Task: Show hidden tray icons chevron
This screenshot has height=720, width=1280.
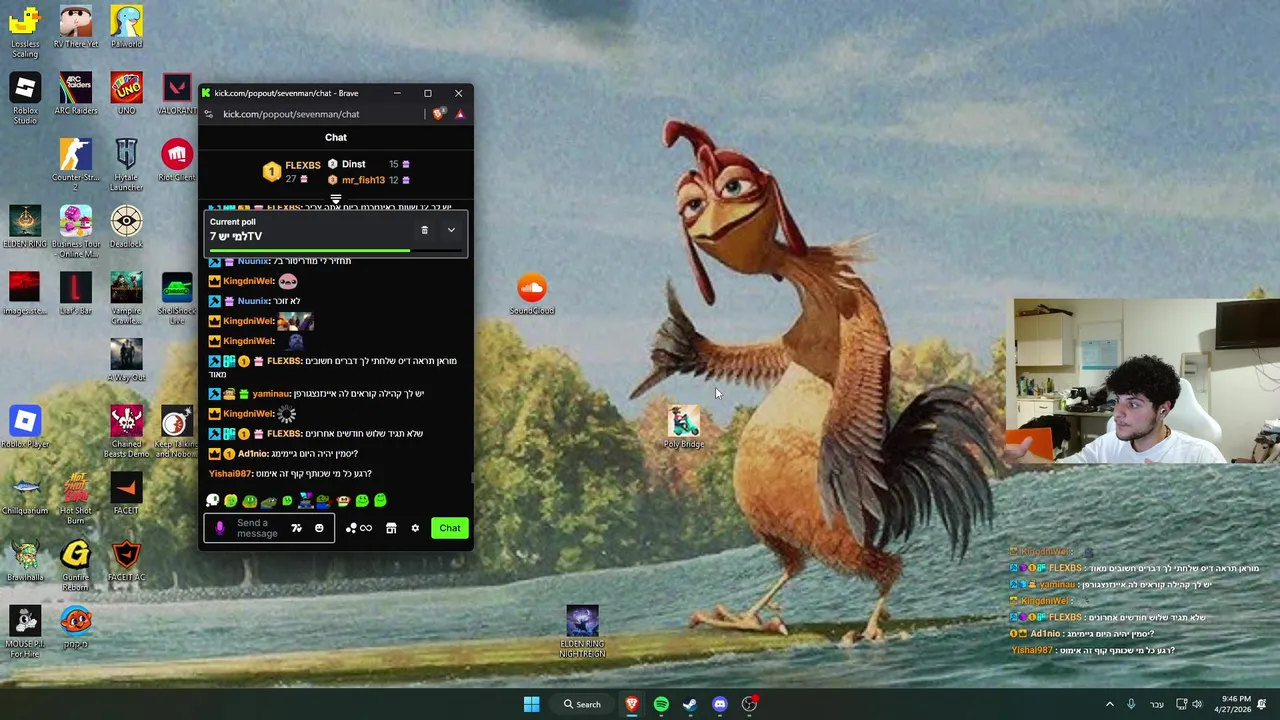Action: (x=1109, y=704)
